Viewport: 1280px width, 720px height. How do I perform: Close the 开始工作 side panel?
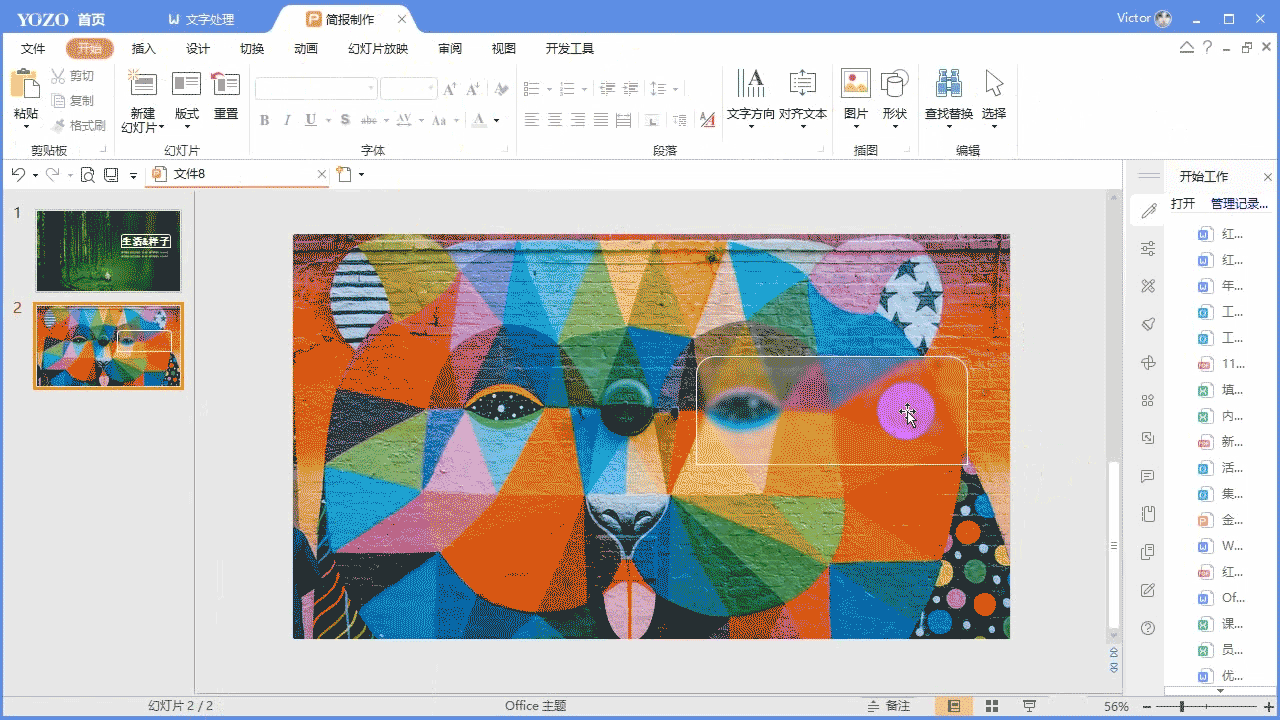click(1268, 177)
